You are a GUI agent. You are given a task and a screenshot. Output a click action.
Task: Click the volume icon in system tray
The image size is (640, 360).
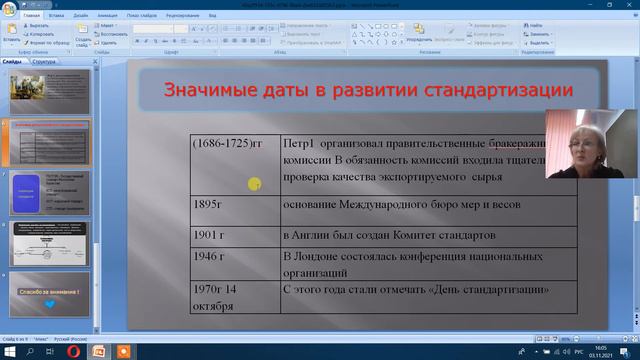pos(567,351)
